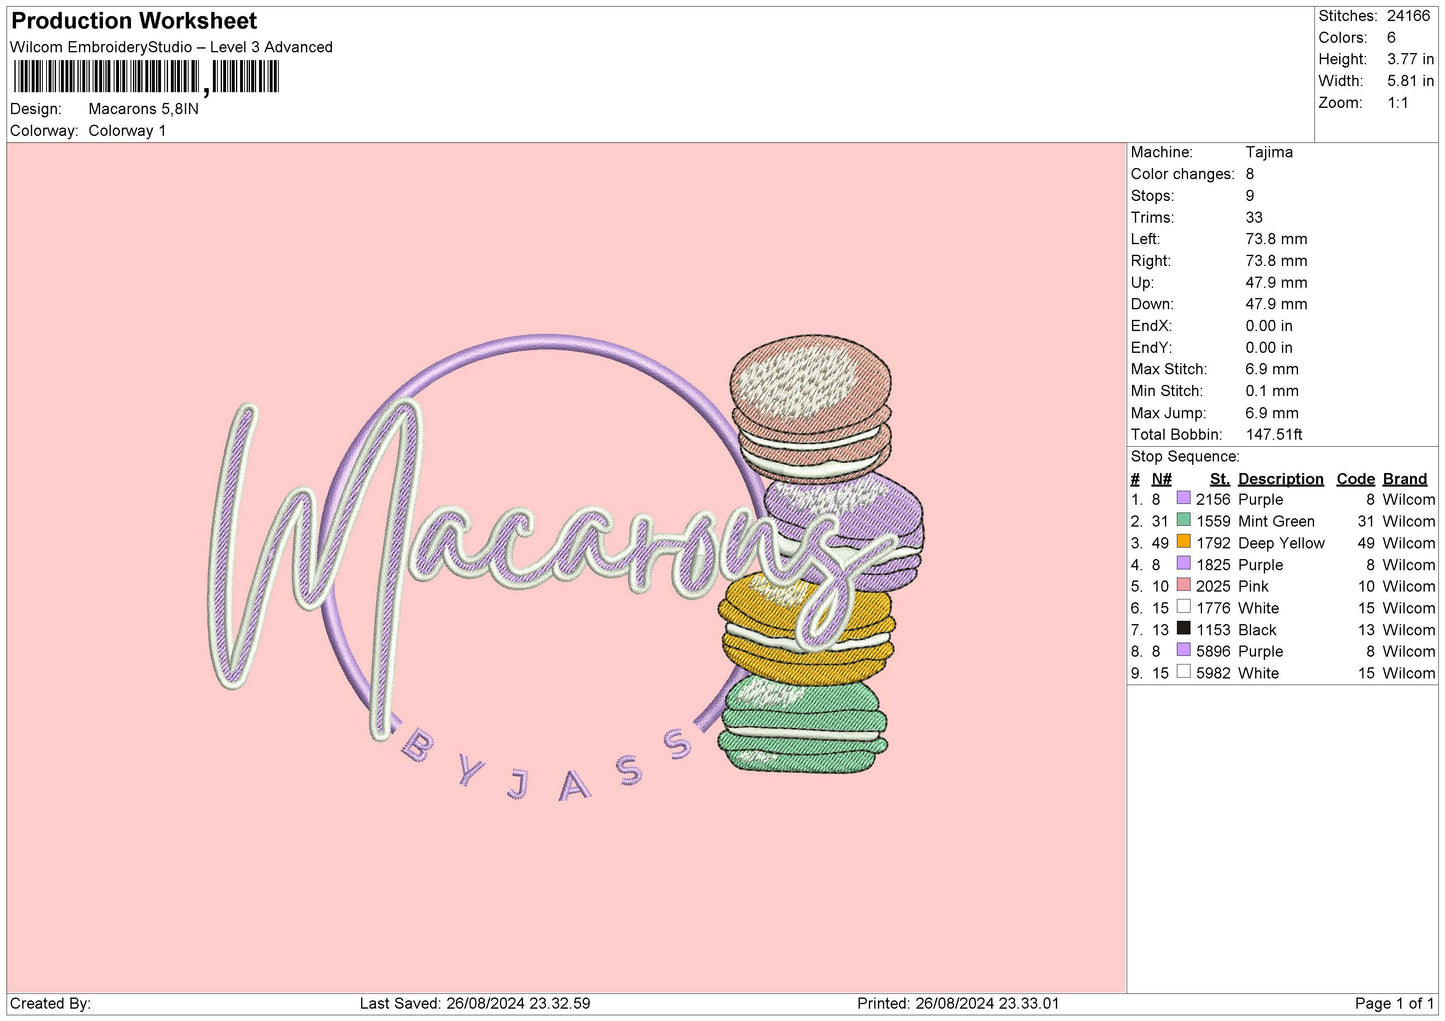Click the stitch count '1792'
This screenshot has height=1021, width=1445.
pos(1213,543)
